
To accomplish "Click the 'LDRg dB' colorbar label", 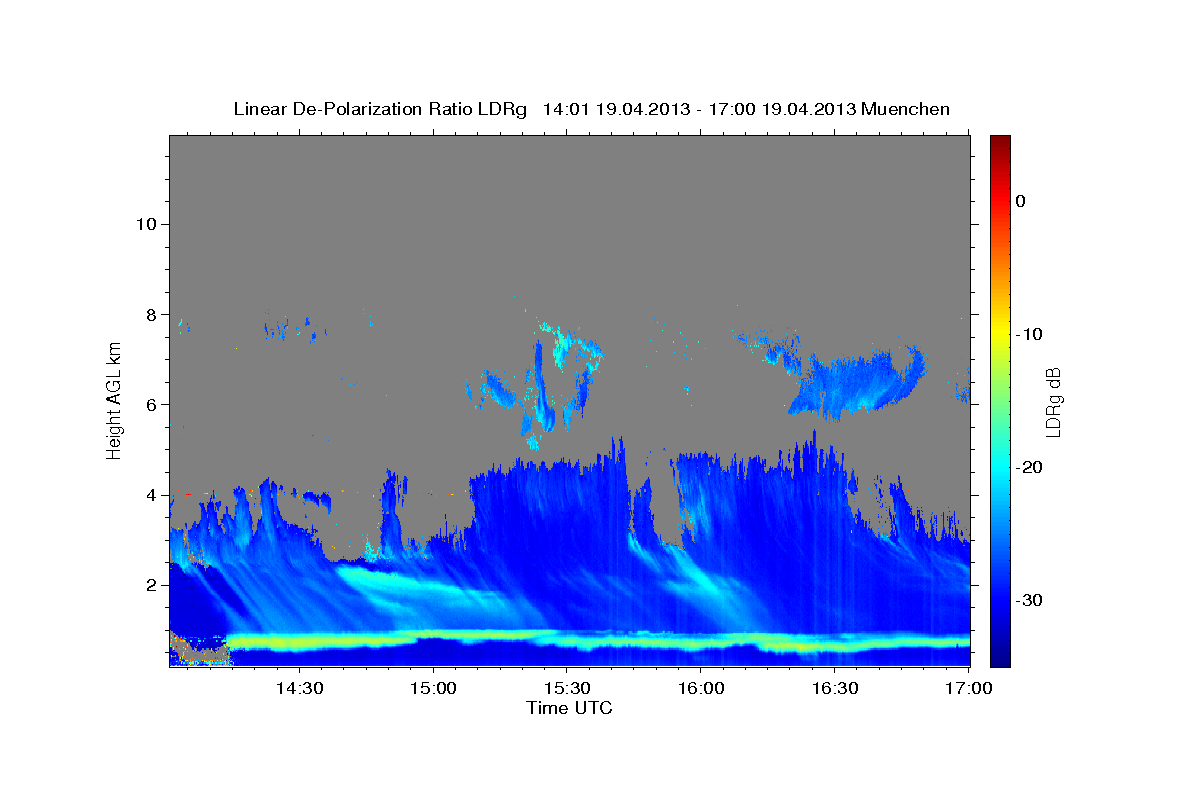I will click(1053, 401).
